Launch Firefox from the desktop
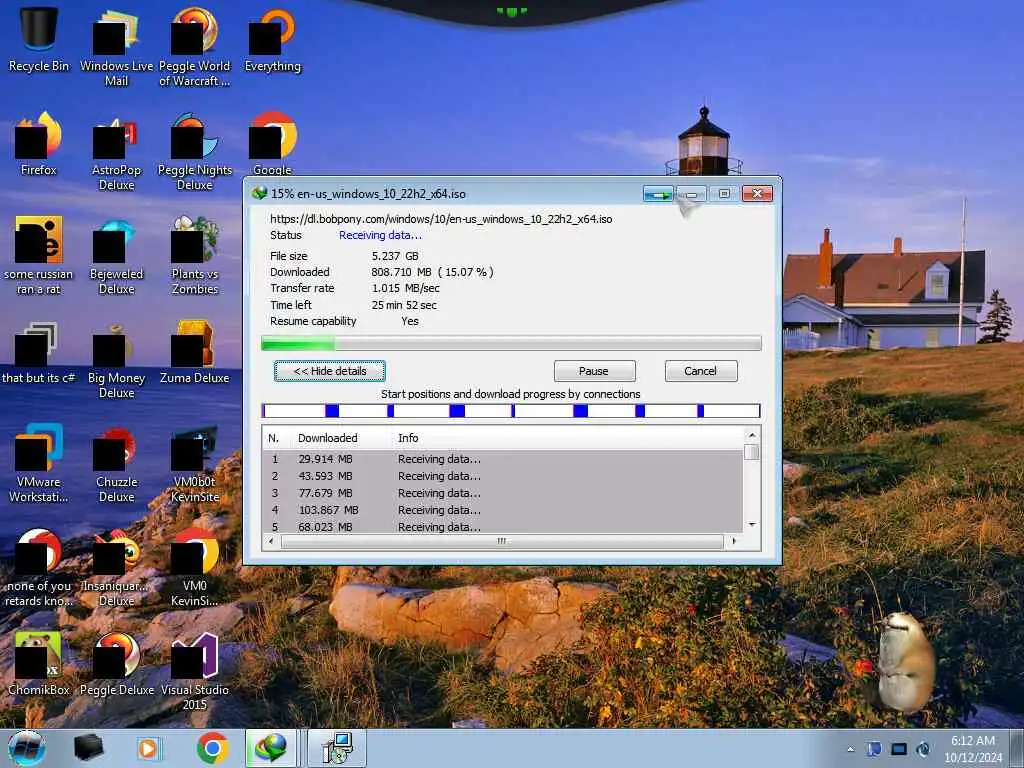The height and width of the screenshot is (768, 1024). click(x=39, y=144)
